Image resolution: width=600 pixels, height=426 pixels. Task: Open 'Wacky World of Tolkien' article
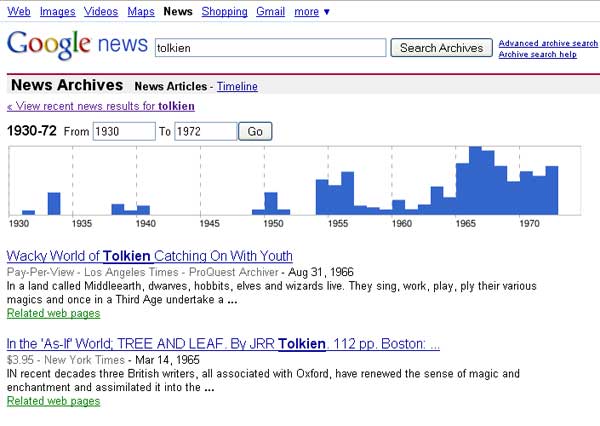click(150, 256)
